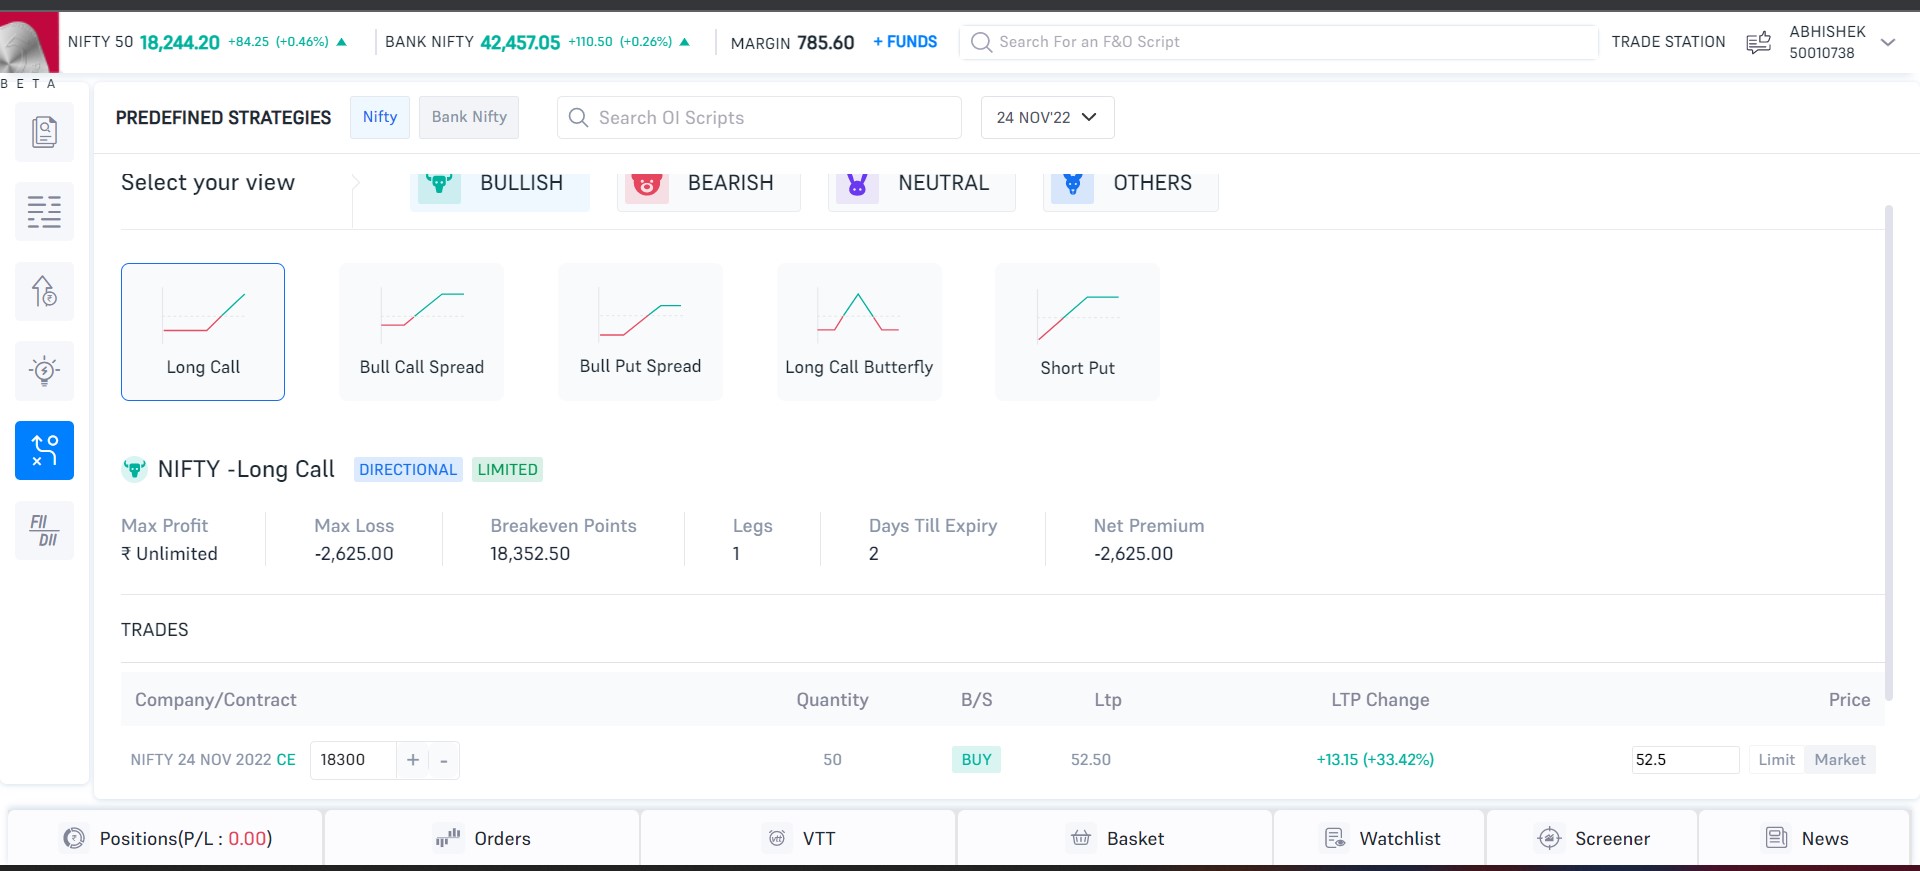Click the thumbs-up feedback icon near Trade Station
Screen dimensions: 1920x871
pos(1758,42)
